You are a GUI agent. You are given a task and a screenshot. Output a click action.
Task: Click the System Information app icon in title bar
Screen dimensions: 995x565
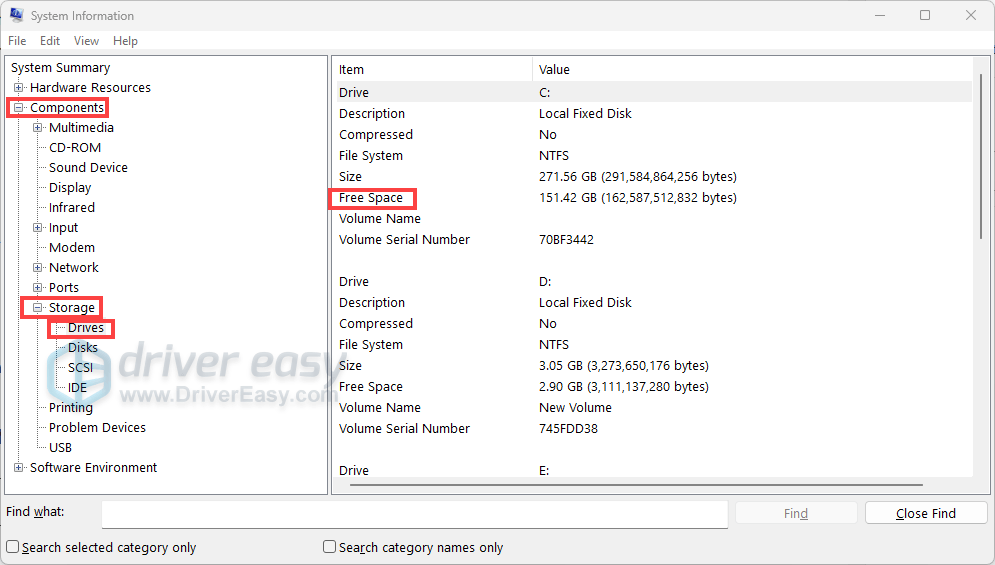(16, 16)
